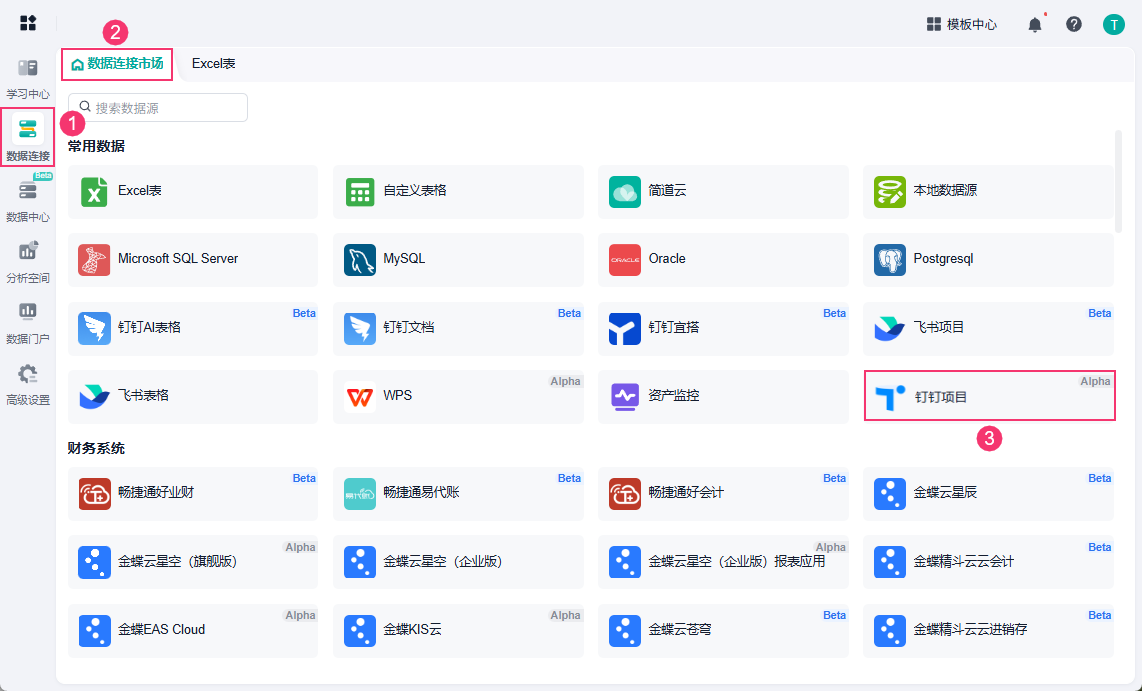
Task: Open the app grid icon at top-left
Action: (x=28, y=23)
